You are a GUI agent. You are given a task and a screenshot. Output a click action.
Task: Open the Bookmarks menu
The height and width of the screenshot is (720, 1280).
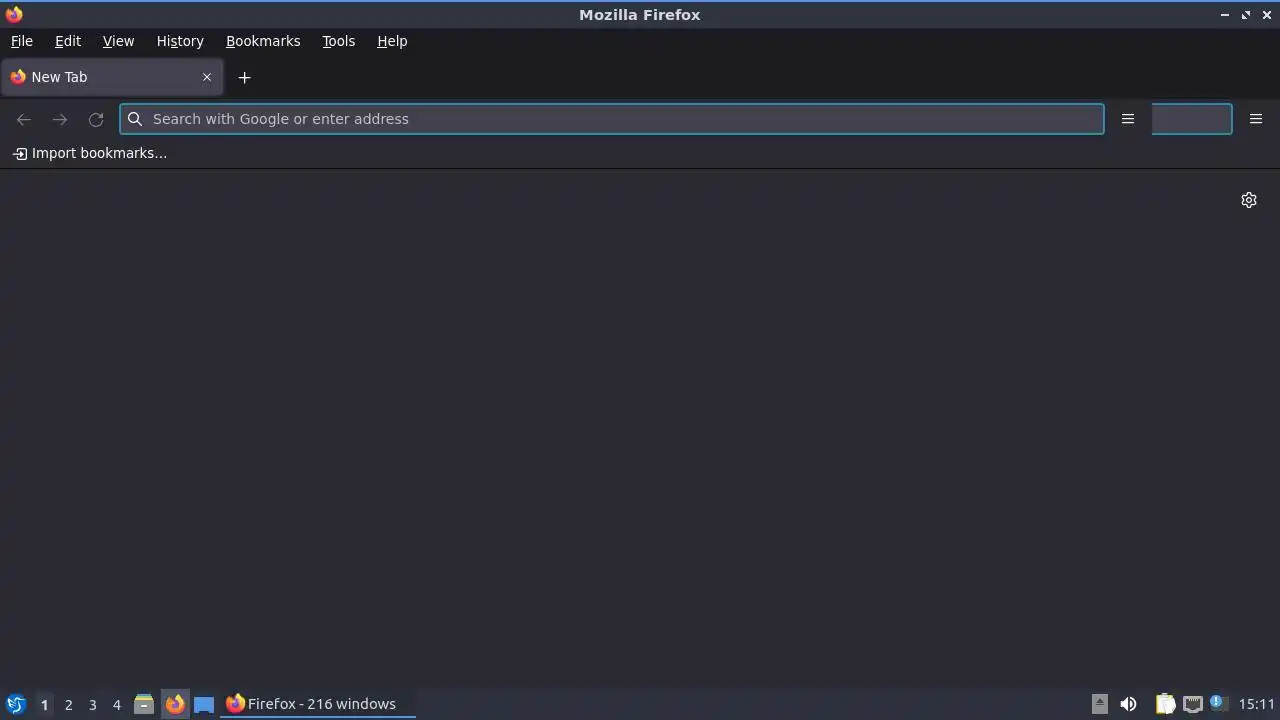[x=263, y=41]
